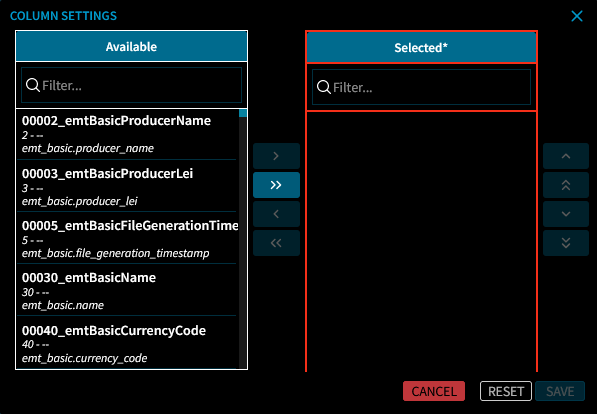Focus the Selected columns Filter field
This screenshot has height=414, width=597.
pos(421,87)
